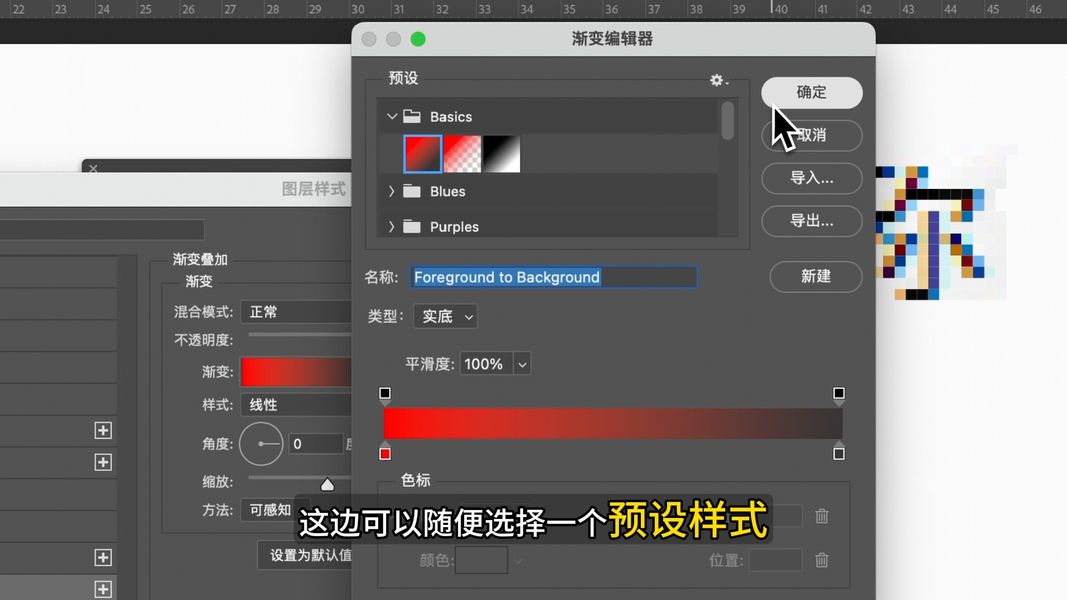The width and height of the screenshot is (1067, 600).
Task: Click the red gradient preview in Layer Style
Action: point(296,372)
